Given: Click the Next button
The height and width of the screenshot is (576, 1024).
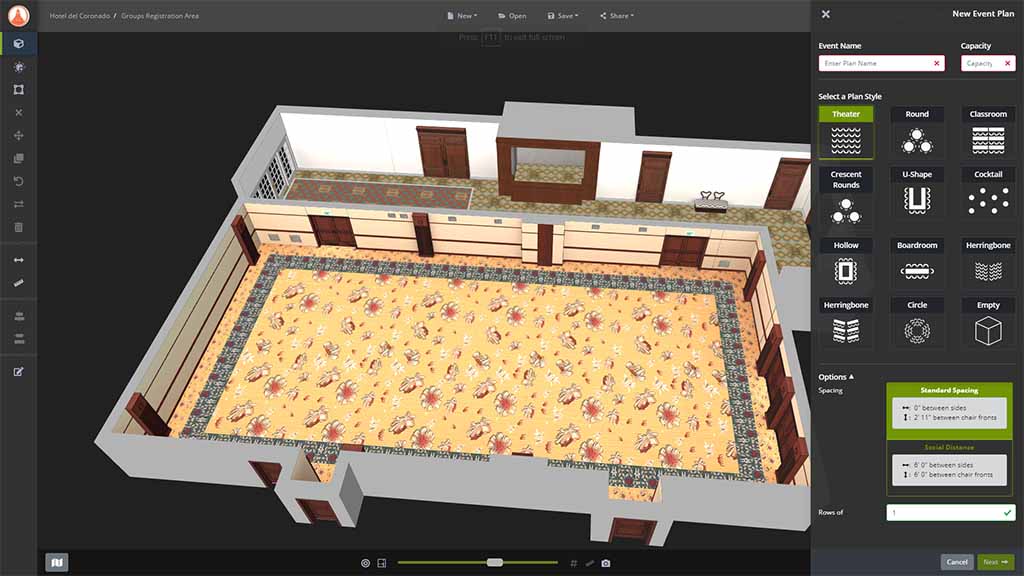Looking at the screenshot, I should 997,562.
